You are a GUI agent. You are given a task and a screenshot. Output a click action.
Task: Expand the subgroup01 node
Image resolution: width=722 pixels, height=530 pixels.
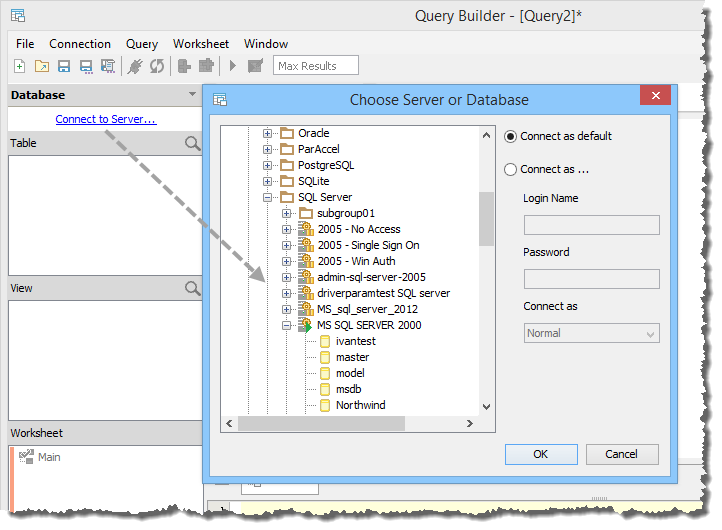[286, 213]
